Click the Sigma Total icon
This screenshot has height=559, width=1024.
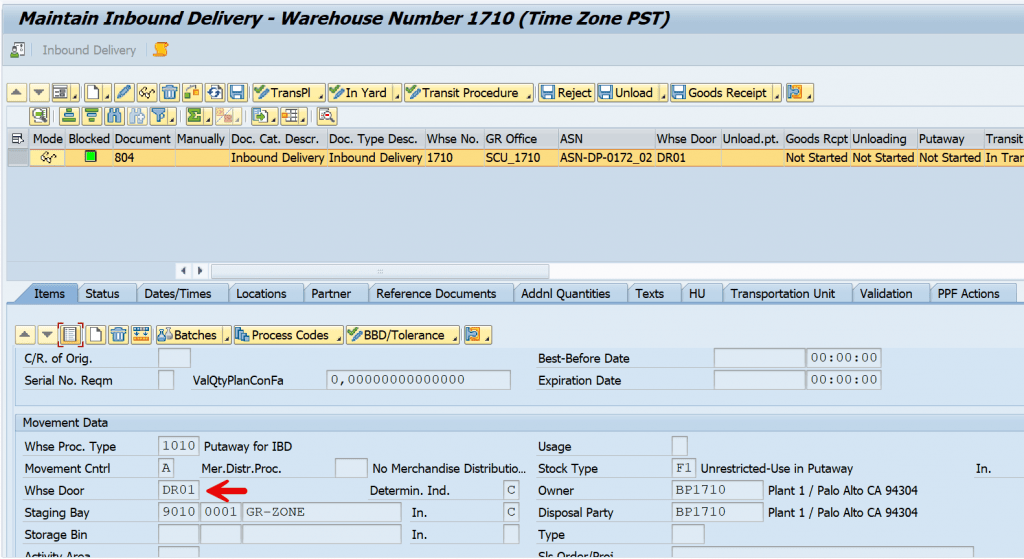194,116
